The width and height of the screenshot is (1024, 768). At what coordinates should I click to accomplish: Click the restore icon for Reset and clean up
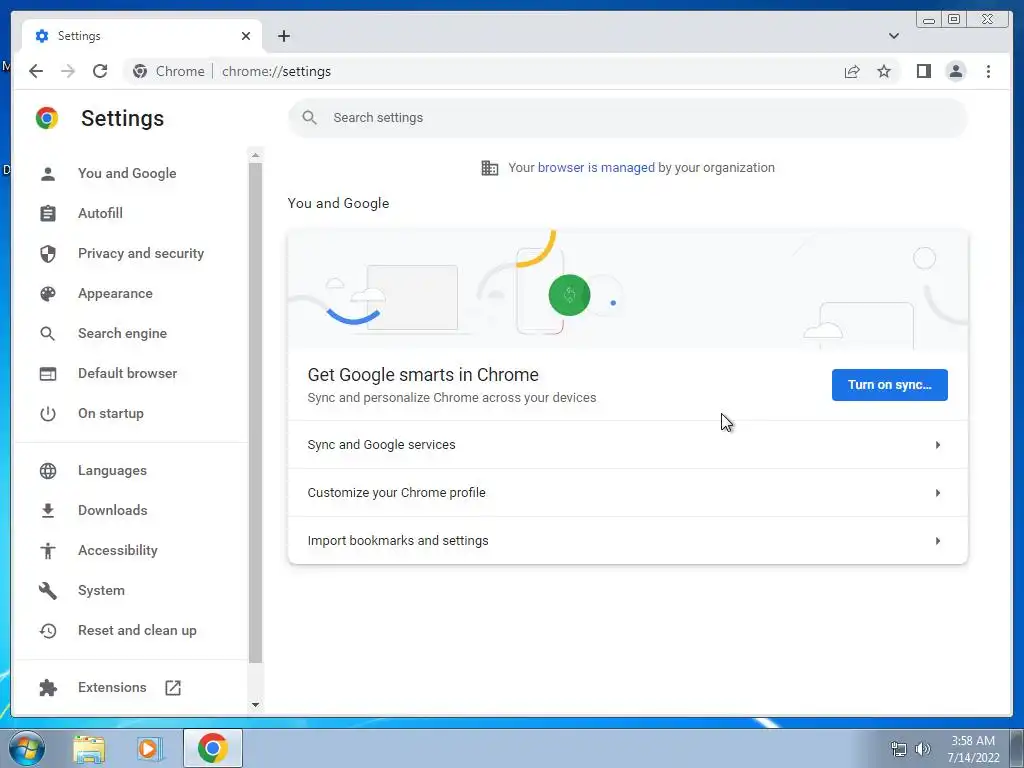point(48,630)
